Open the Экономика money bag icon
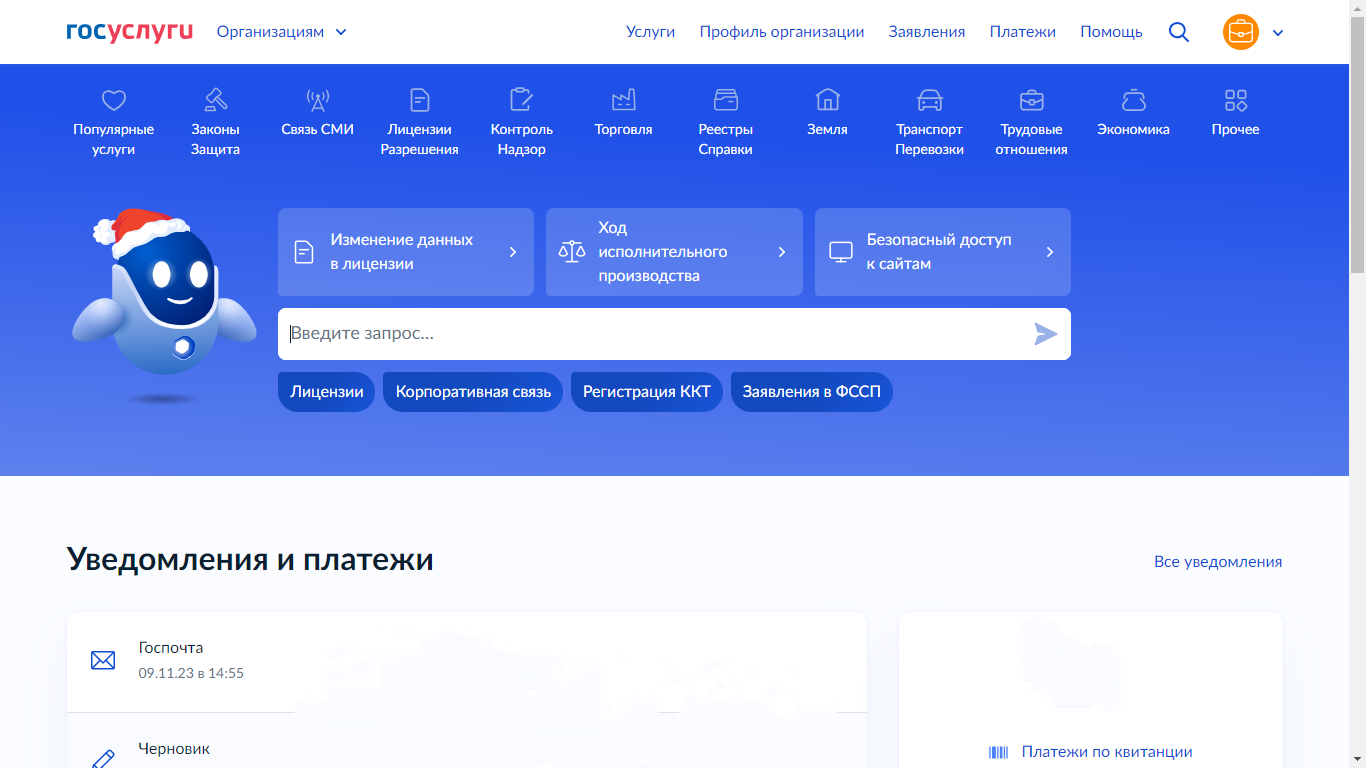 click(1133, 100)
